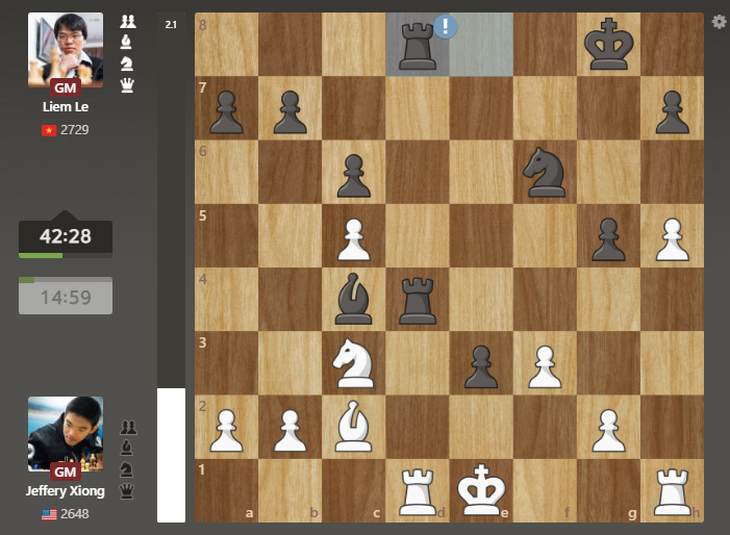Click the 42:28 clock display

pyautogui.click(x=65, y=236)
